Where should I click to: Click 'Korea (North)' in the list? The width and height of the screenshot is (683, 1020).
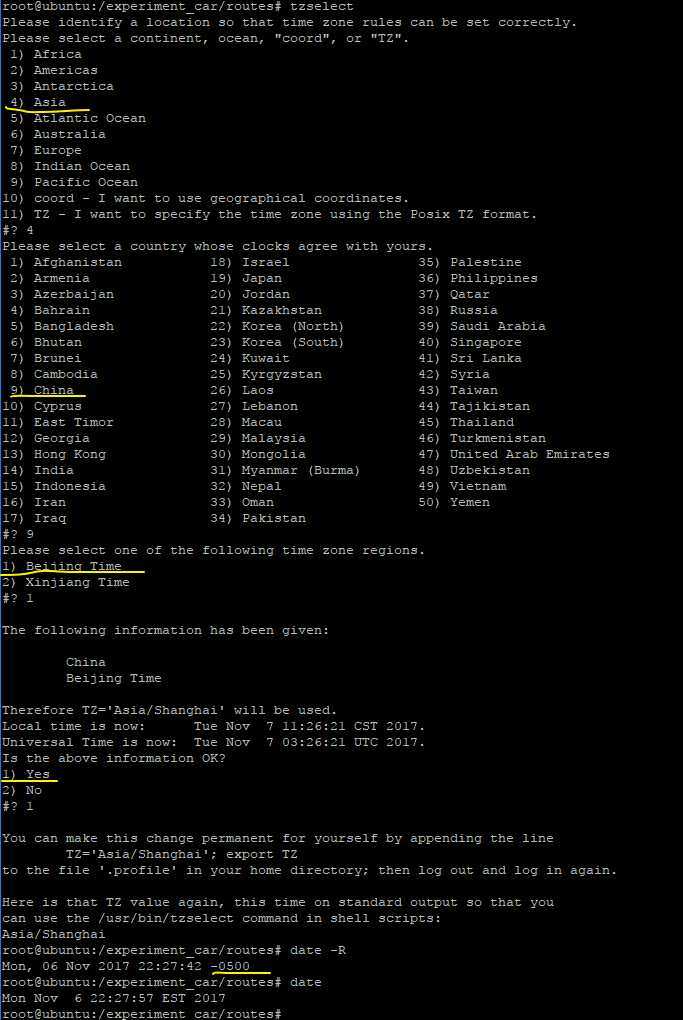coord(293,327)
